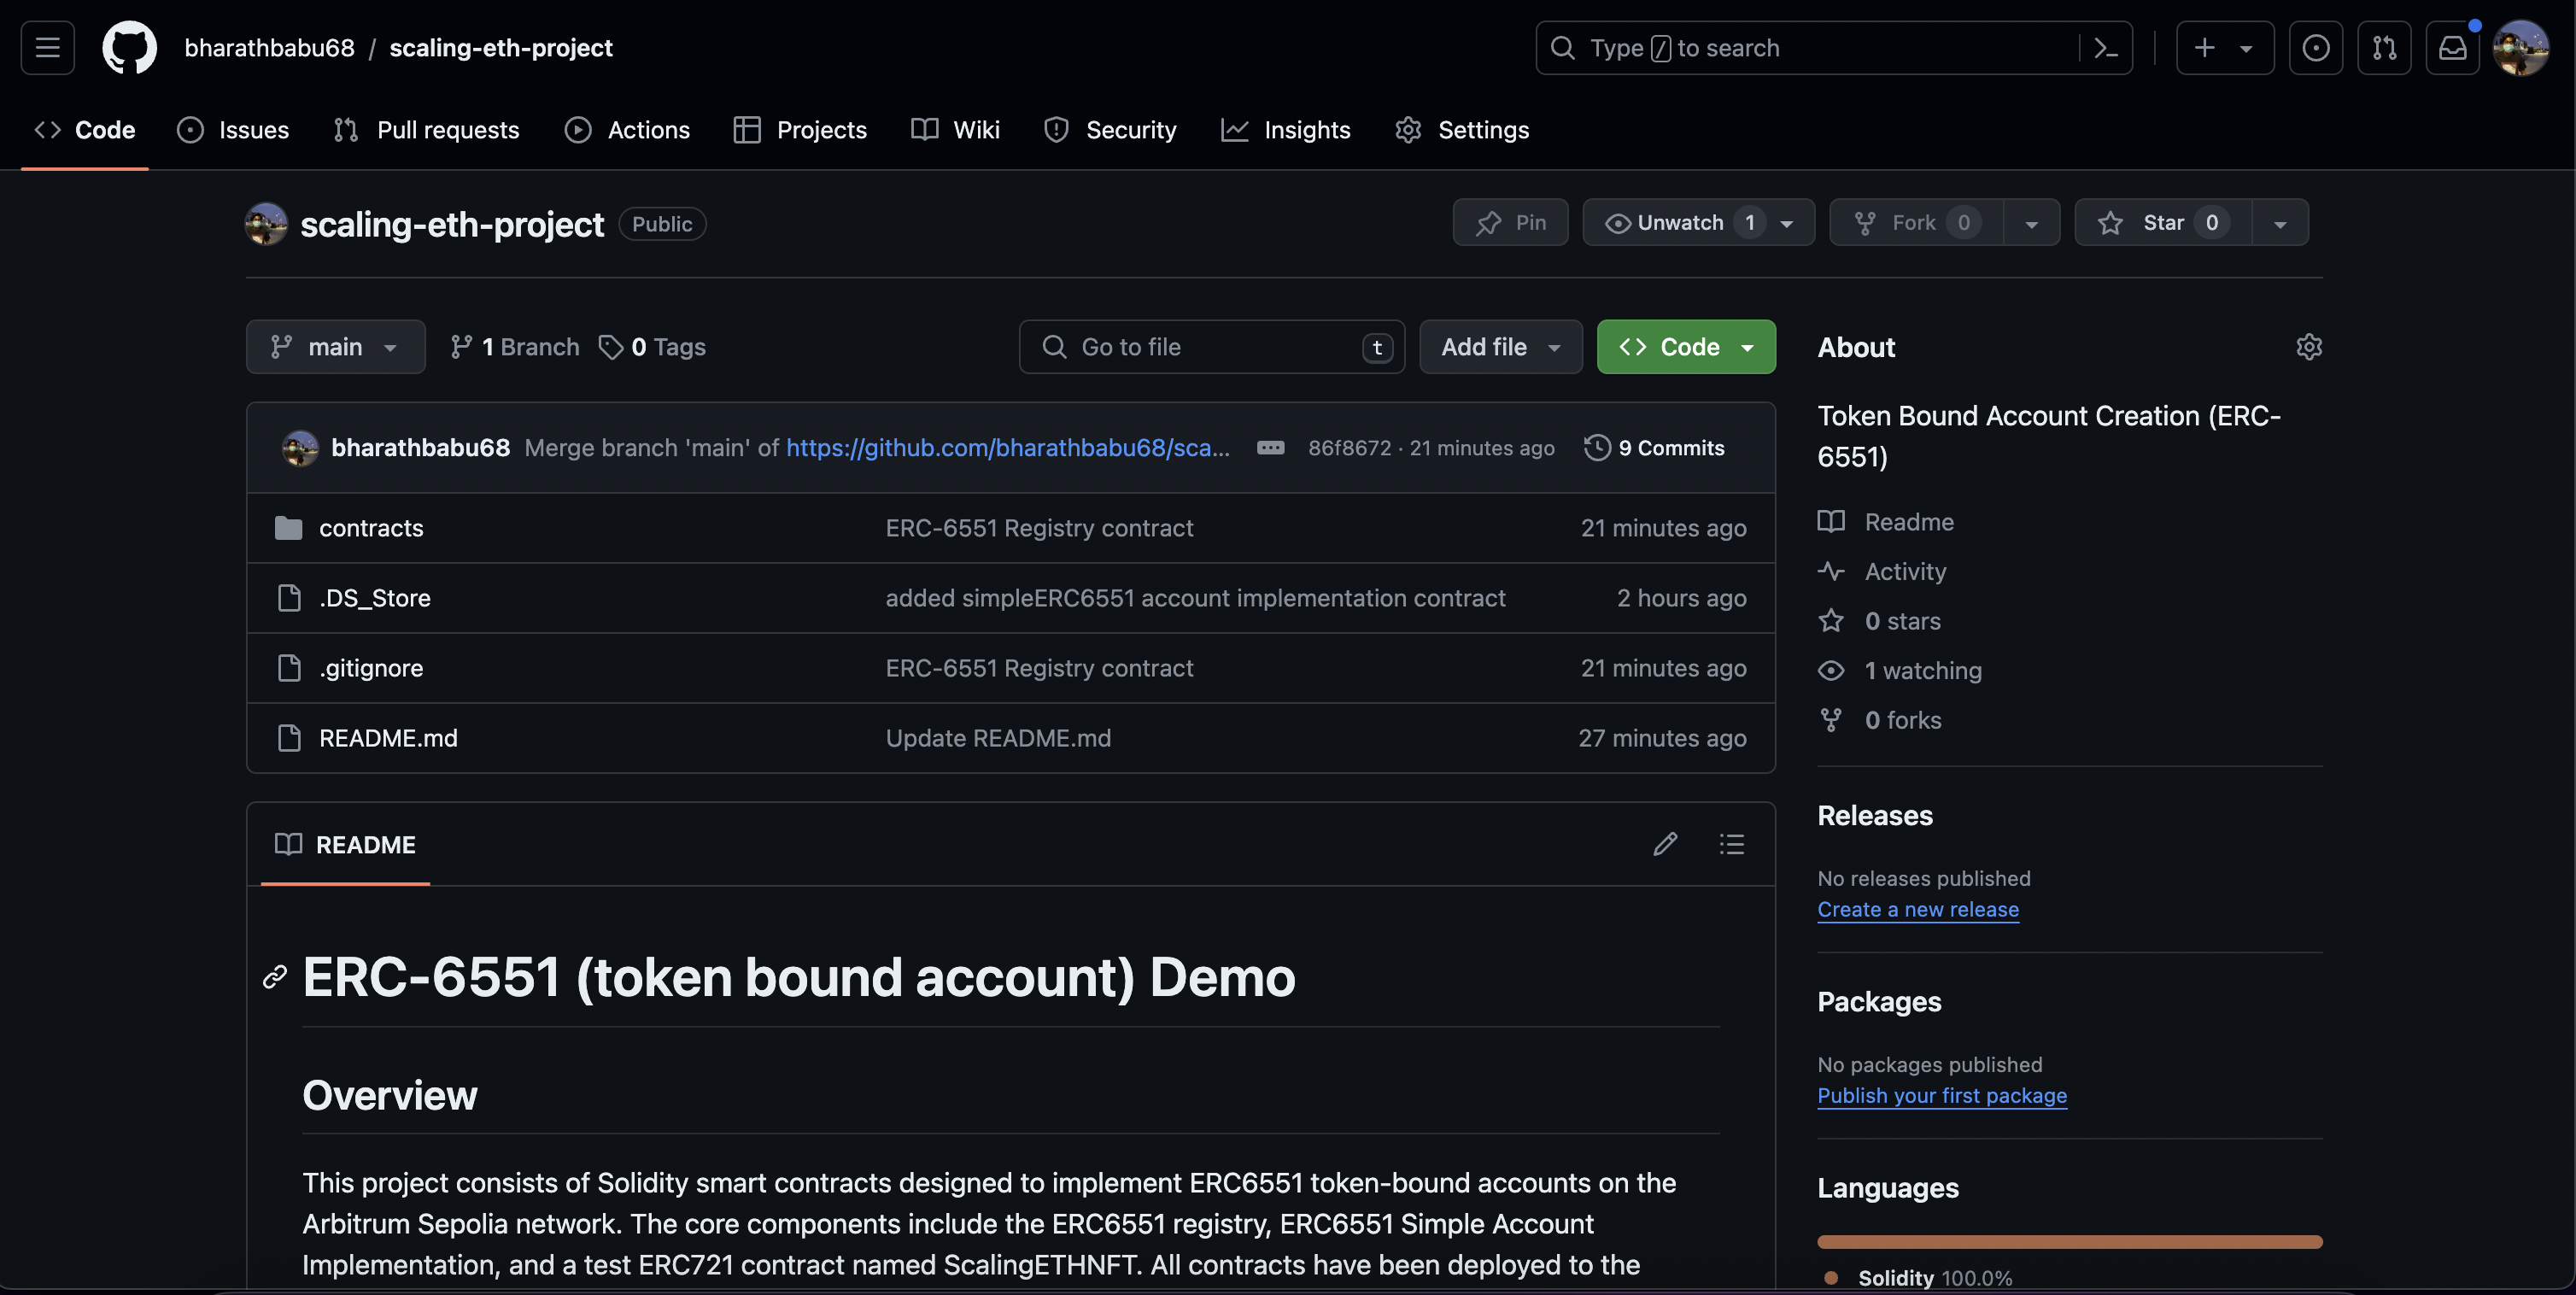The height and width of the screenshot is (1295, 2576).
Task: View the 9 Commits history
Action: (x=1654, y=448)
